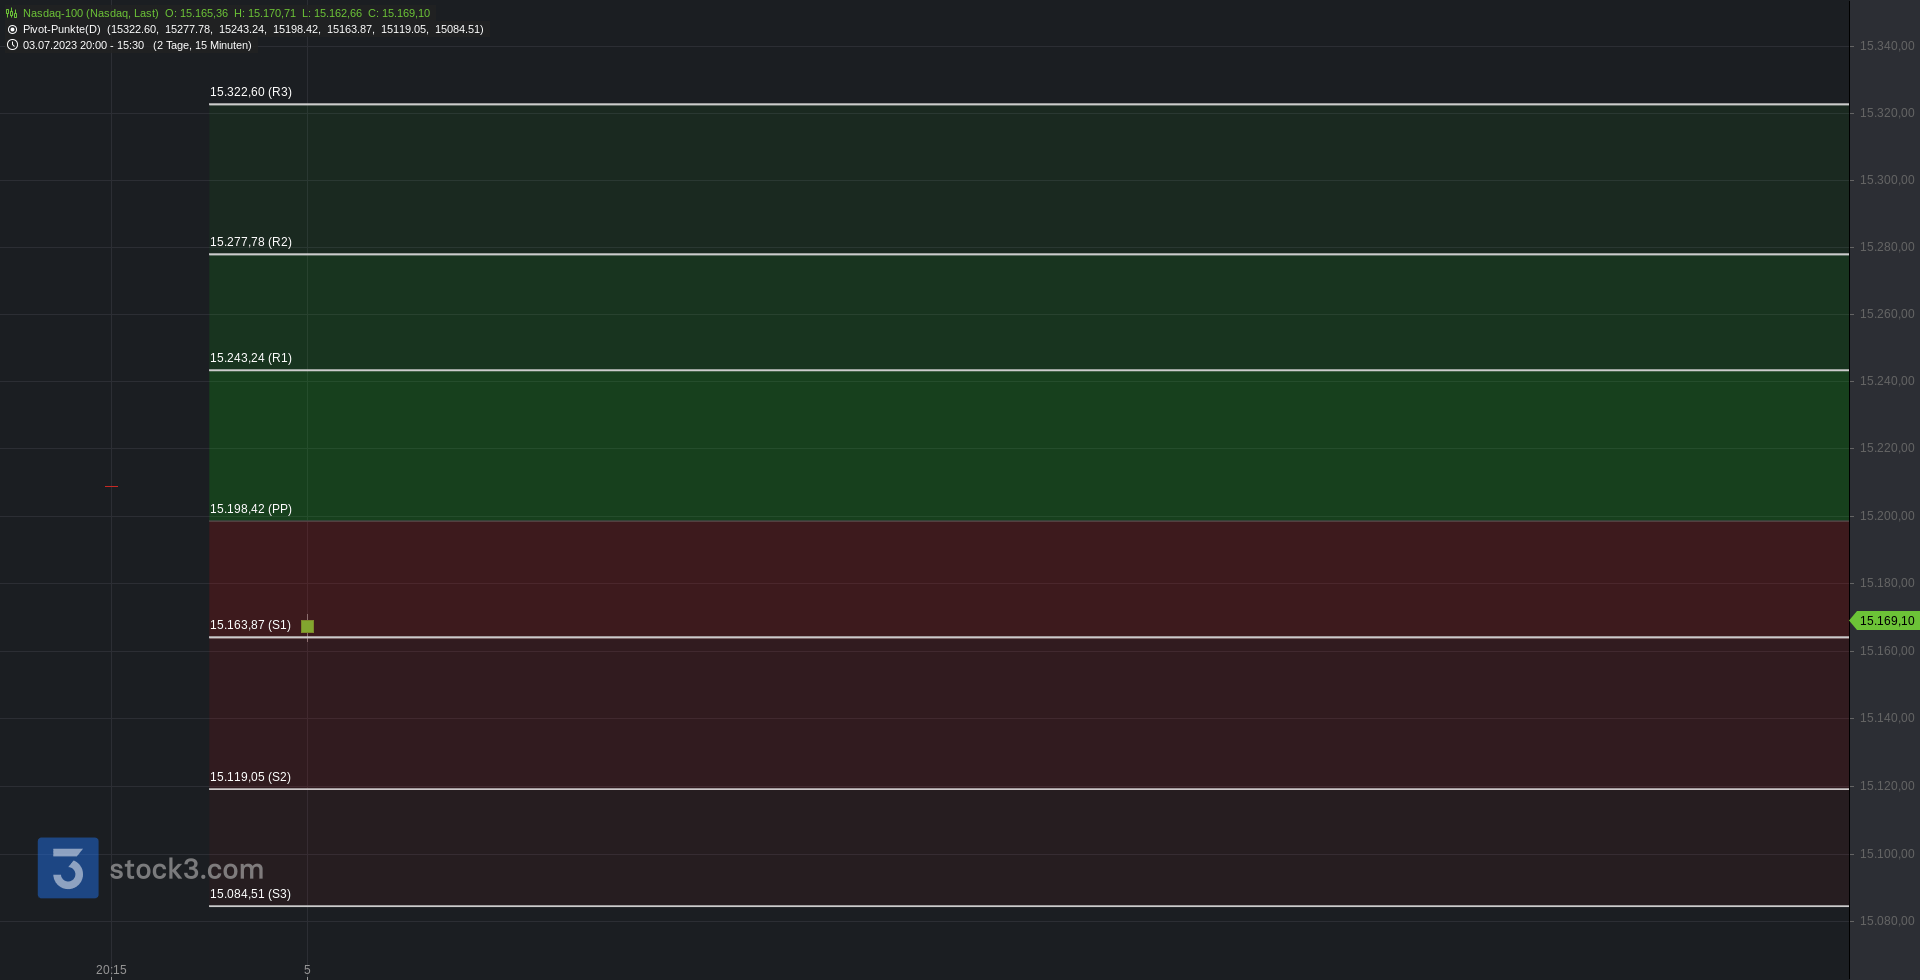Click the clock icon next to date range
Image resolution: width=1920 pixels, height=980 pixels.
pos(12,45)
